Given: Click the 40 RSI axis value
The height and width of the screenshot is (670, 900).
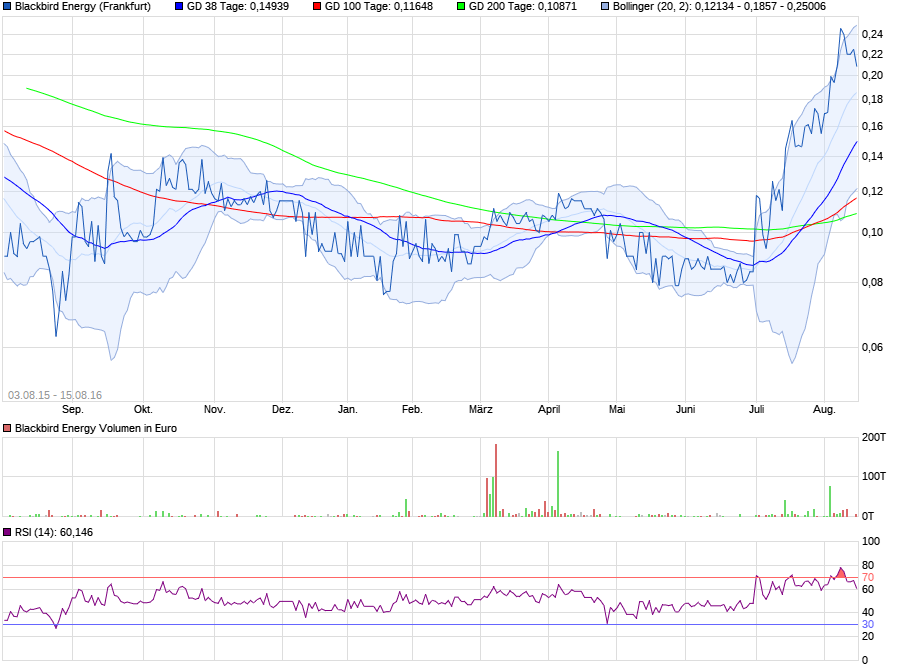Looking at the screenshot, I should point(868,613).
